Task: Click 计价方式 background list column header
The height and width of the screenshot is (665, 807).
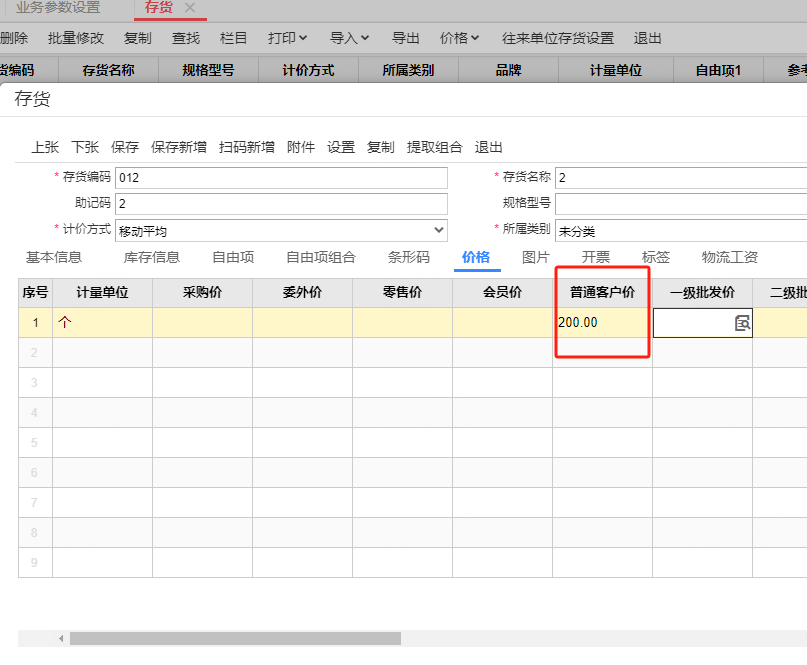Action: pos(308,70)
